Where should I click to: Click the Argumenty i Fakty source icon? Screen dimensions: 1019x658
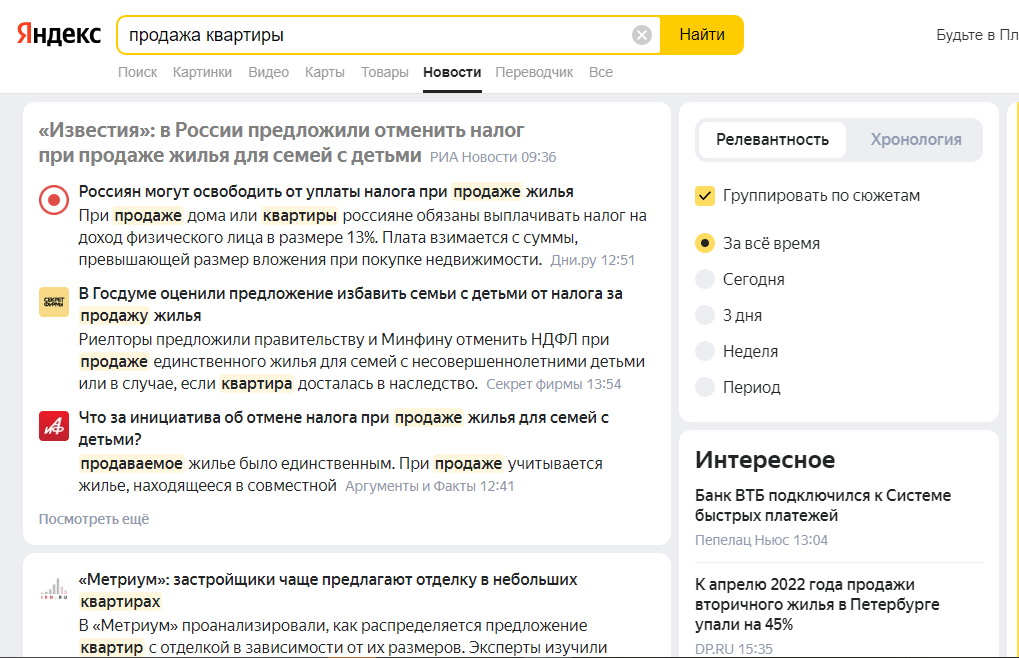[54, 426]
